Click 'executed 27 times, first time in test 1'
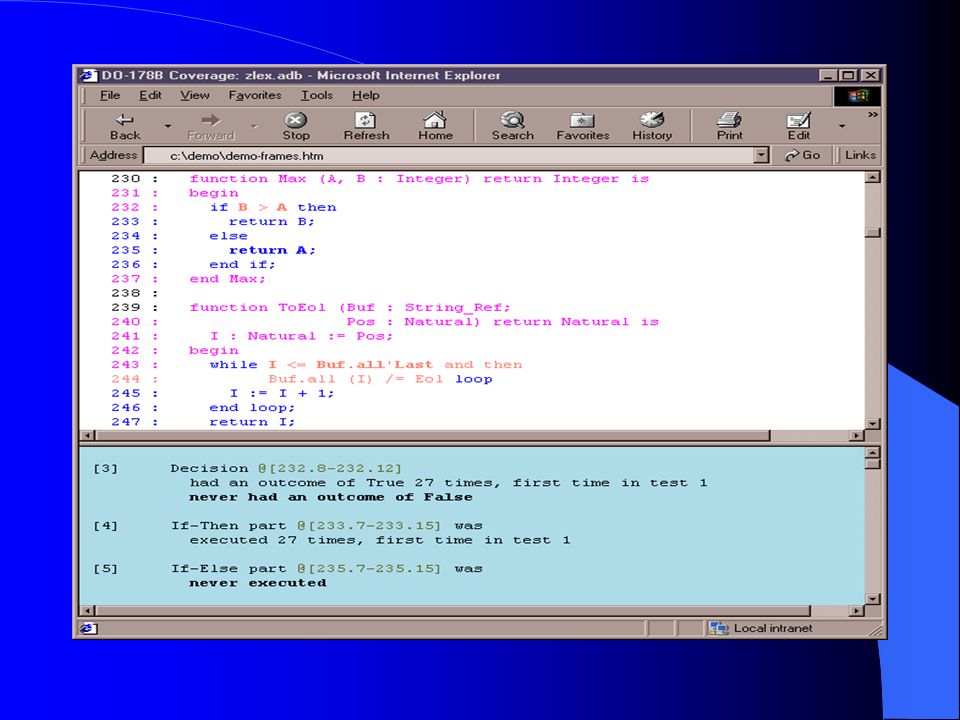This screenshot has height=720, width=960. [x=380, y=540]
